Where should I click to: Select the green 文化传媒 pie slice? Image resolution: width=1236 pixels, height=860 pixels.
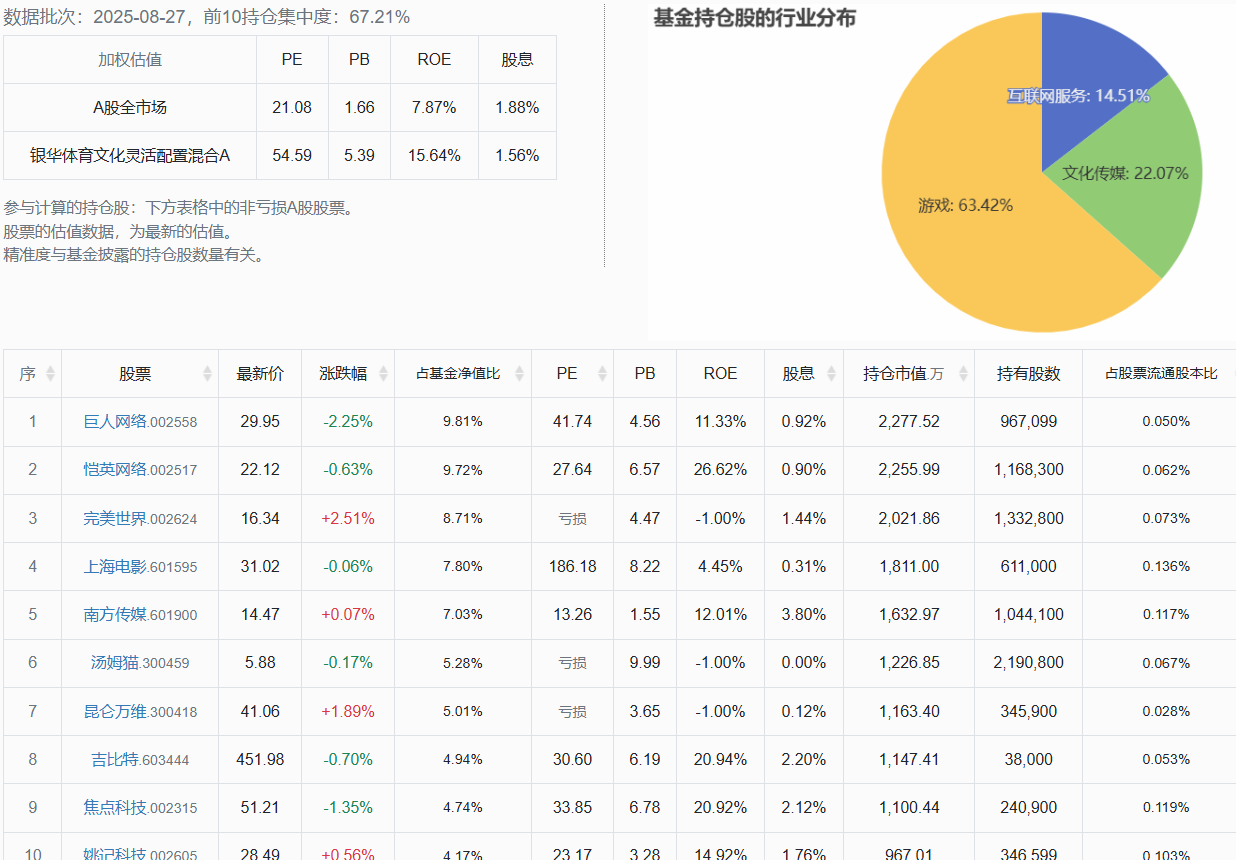(1125, 173)
